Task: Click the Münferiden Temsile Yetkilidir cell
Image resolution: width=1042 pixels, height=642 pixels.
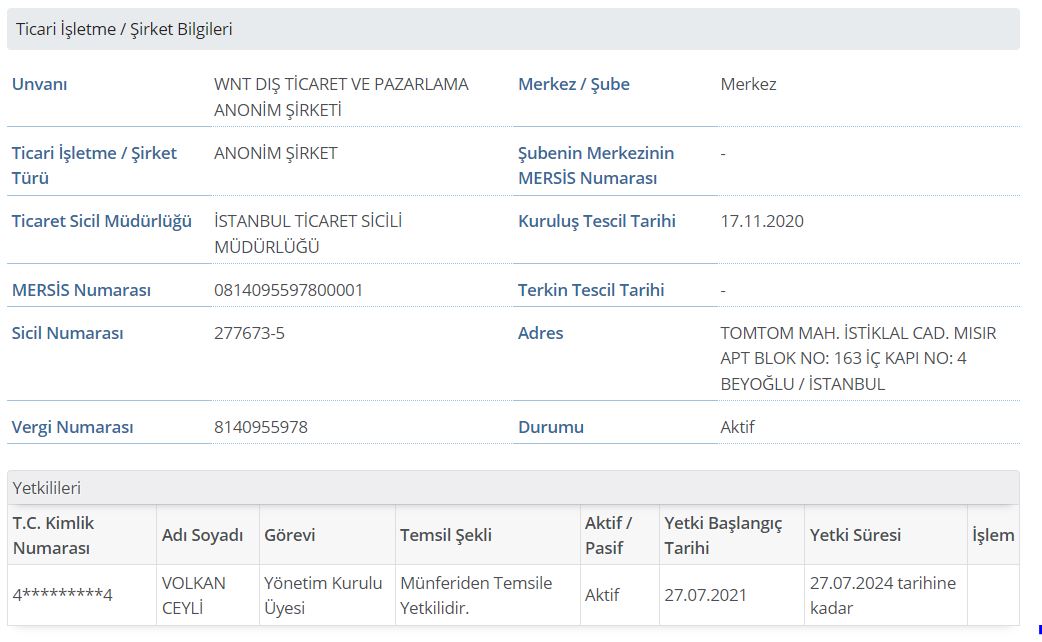Action: (475, 595)
